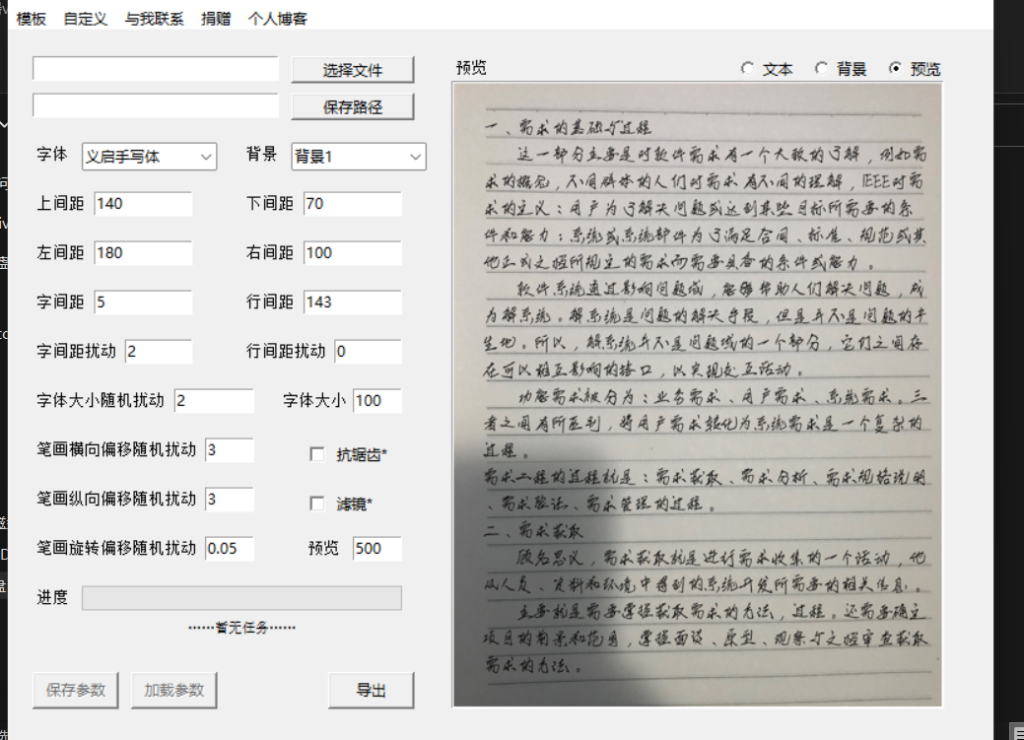Expand the 背景 background dropdown
Screen dimensions: 1024x740
tap(358, 157)
